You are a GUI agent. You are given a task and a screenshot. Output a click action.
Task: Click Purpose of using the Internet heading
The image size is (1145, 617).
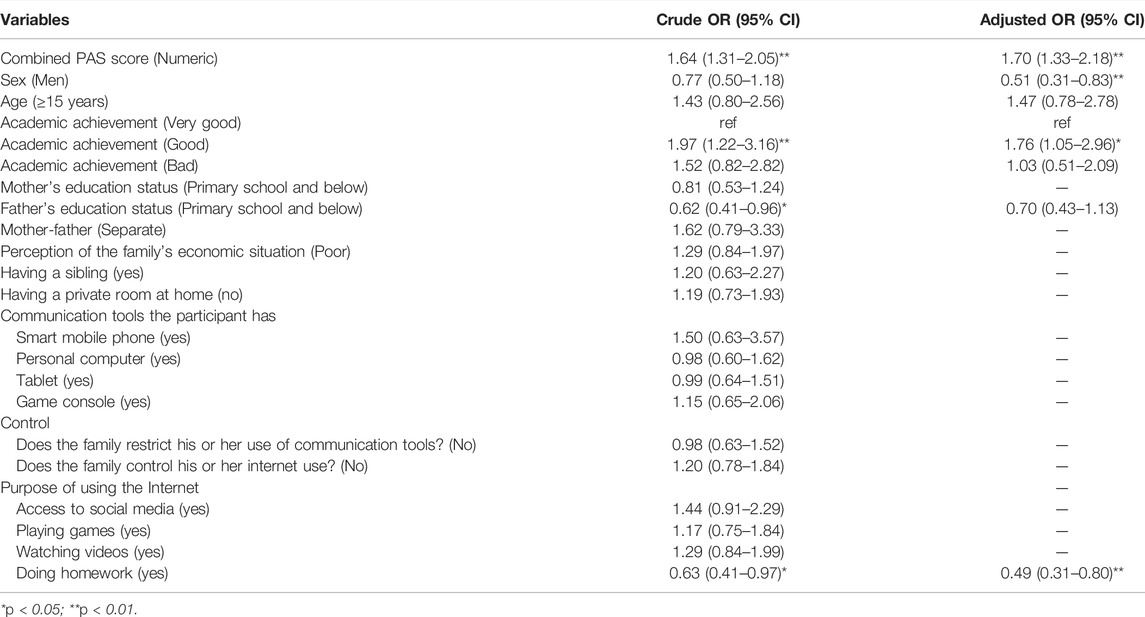click(99, 487)
